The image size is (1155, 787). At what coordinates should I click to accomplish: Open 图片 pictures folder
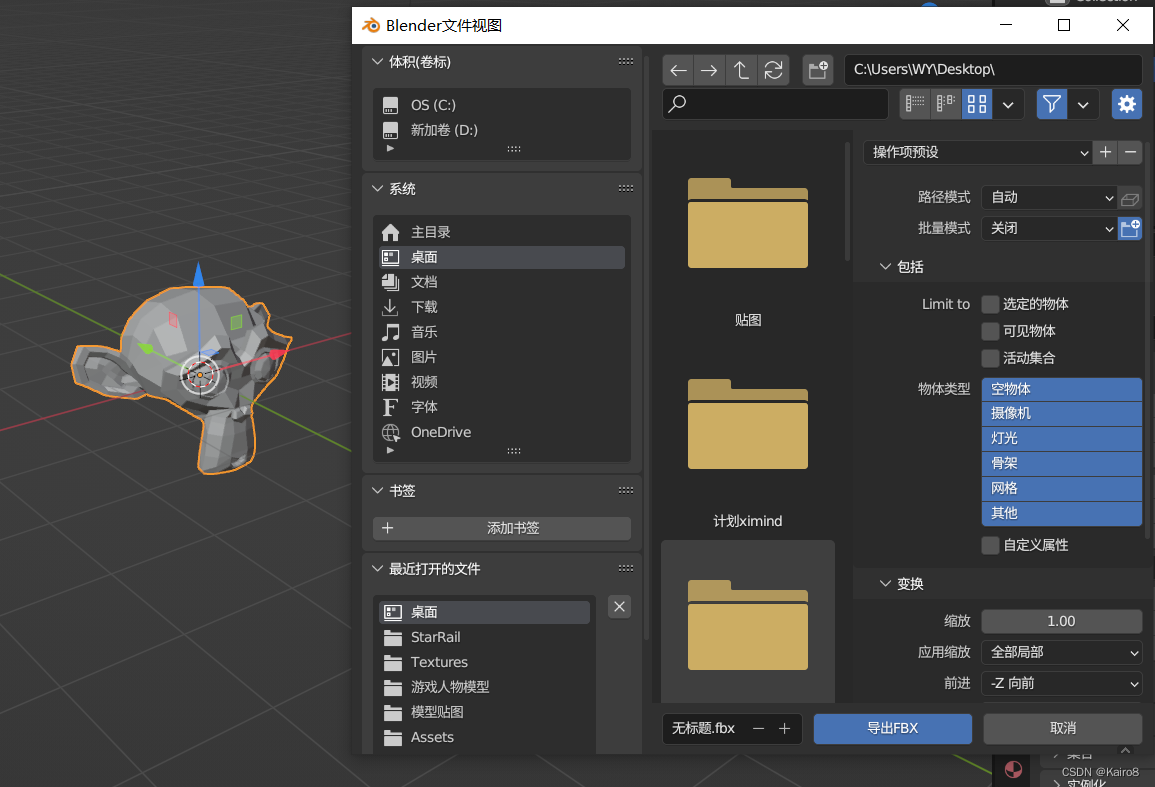pos(502,357)
